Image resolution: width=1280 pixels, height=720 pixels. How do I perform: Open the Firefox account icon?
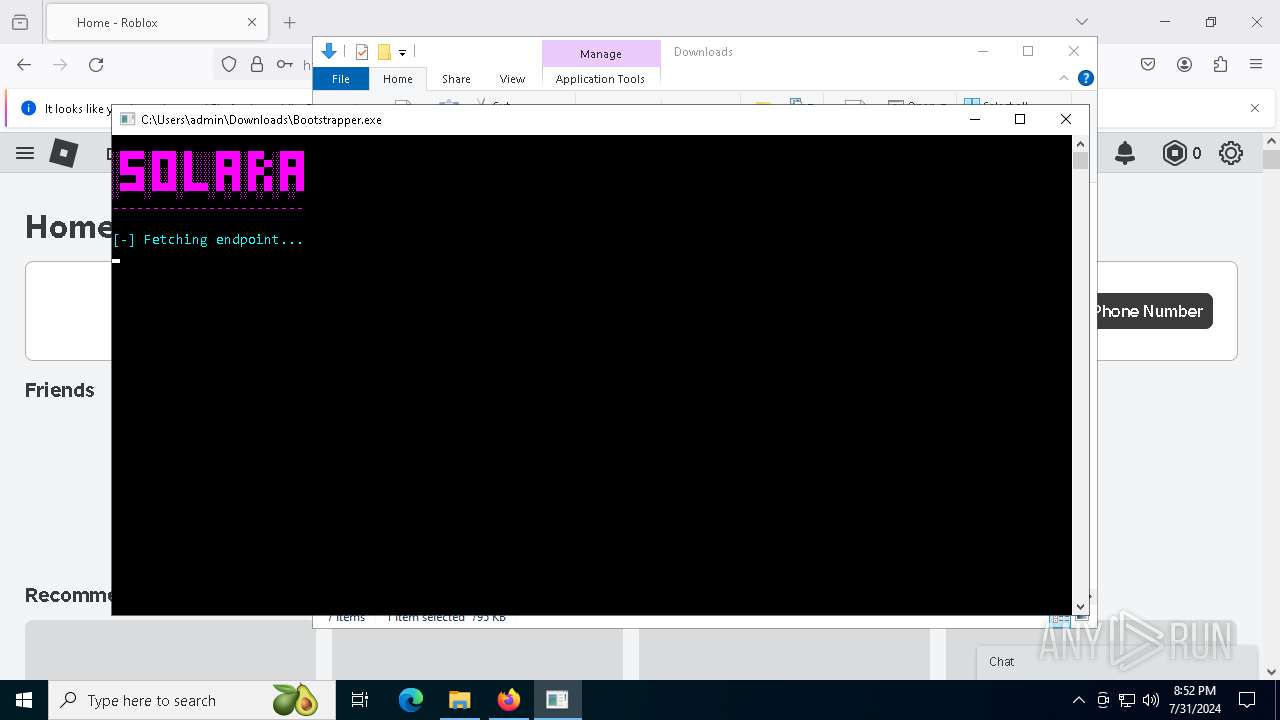point(1184,64)
